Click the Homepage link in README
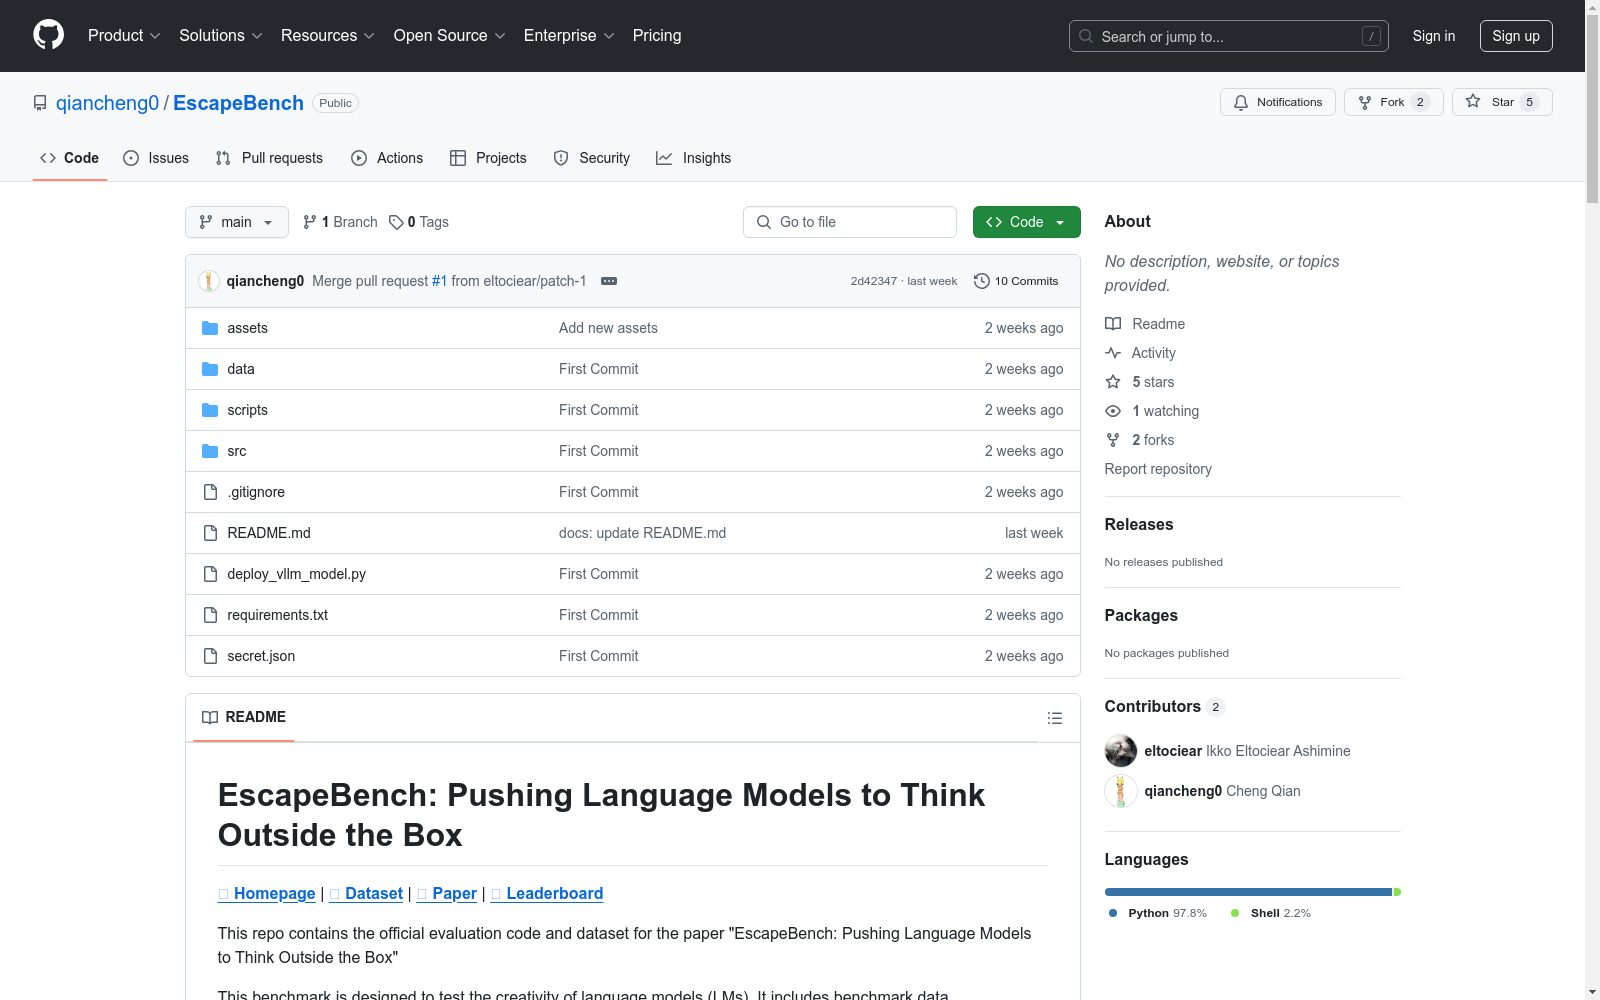Image resolution: width=1600 pixels, height=1000 pixels. (267, 894)
